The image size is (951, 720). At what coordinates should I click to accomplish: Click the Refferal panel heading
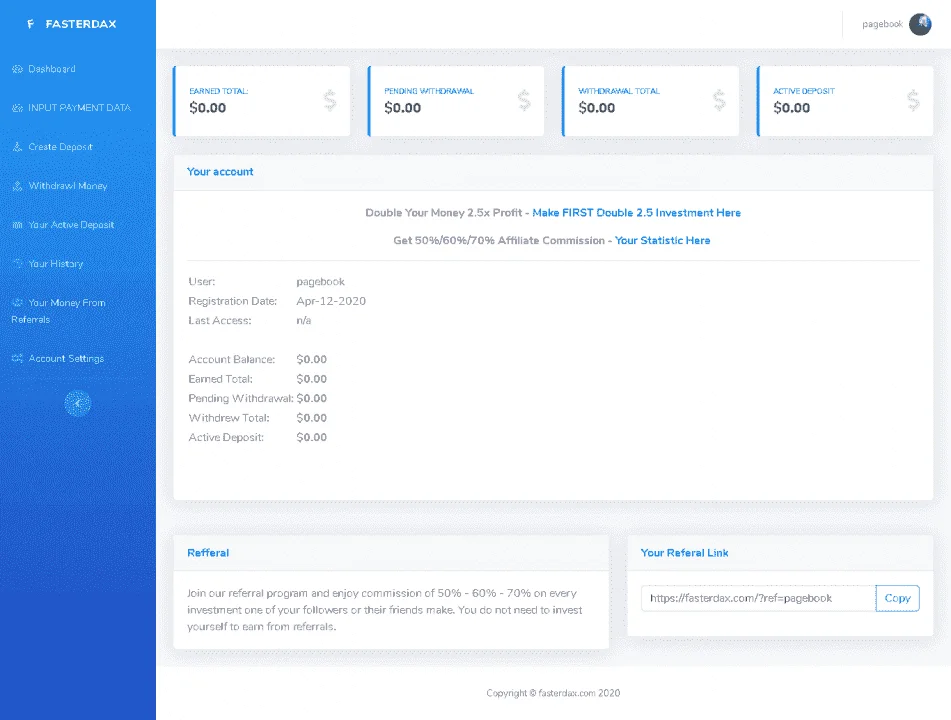(x=208, y=553)
